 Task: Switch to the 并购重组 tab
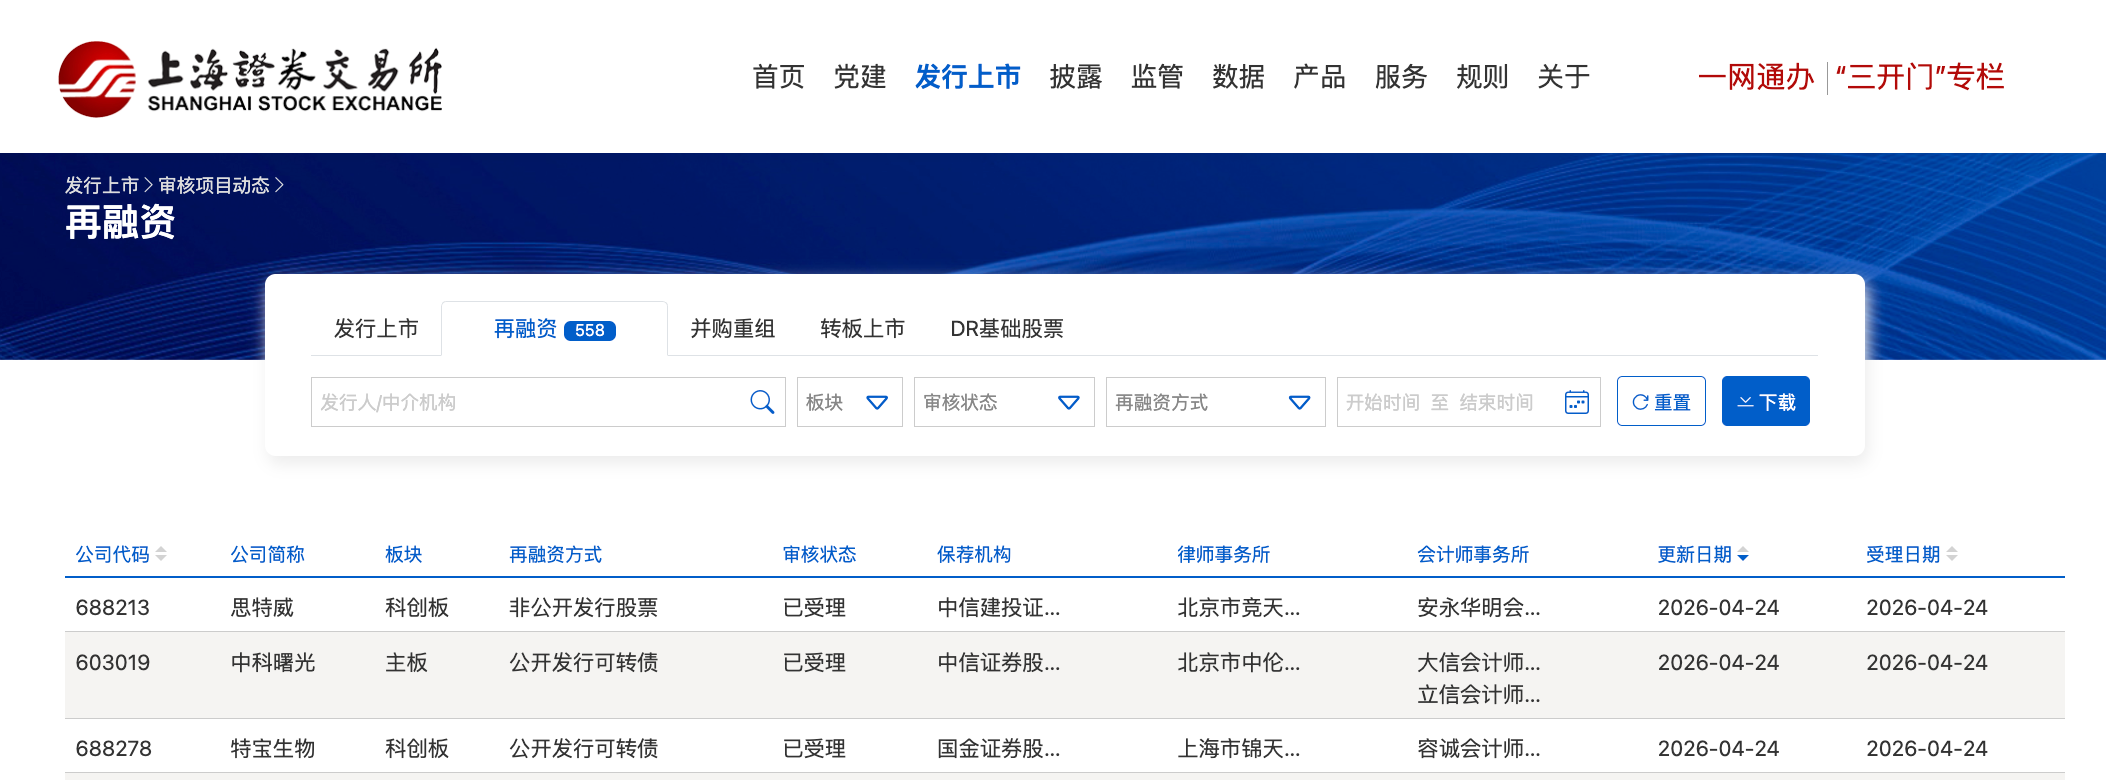pyautogui.click(x=732, y=329)
